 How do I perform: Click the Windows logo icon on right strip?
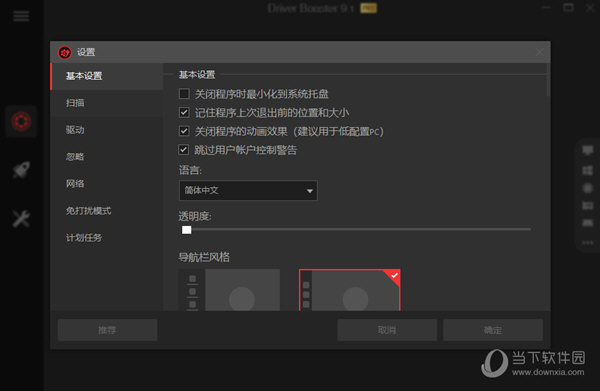587,170
